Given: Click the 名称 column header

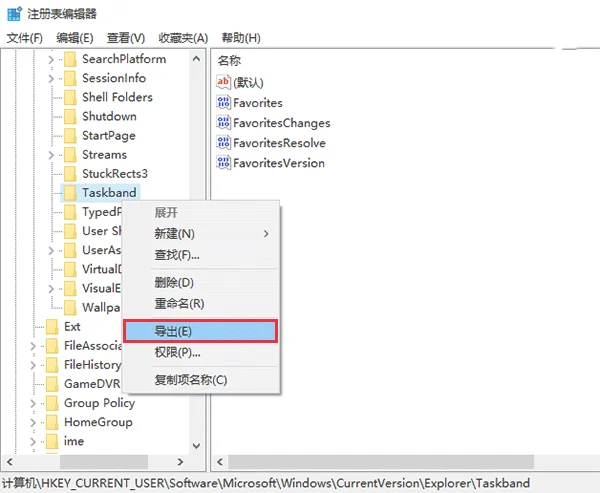Looking at the screenshot, I should (x=230, y=61).
